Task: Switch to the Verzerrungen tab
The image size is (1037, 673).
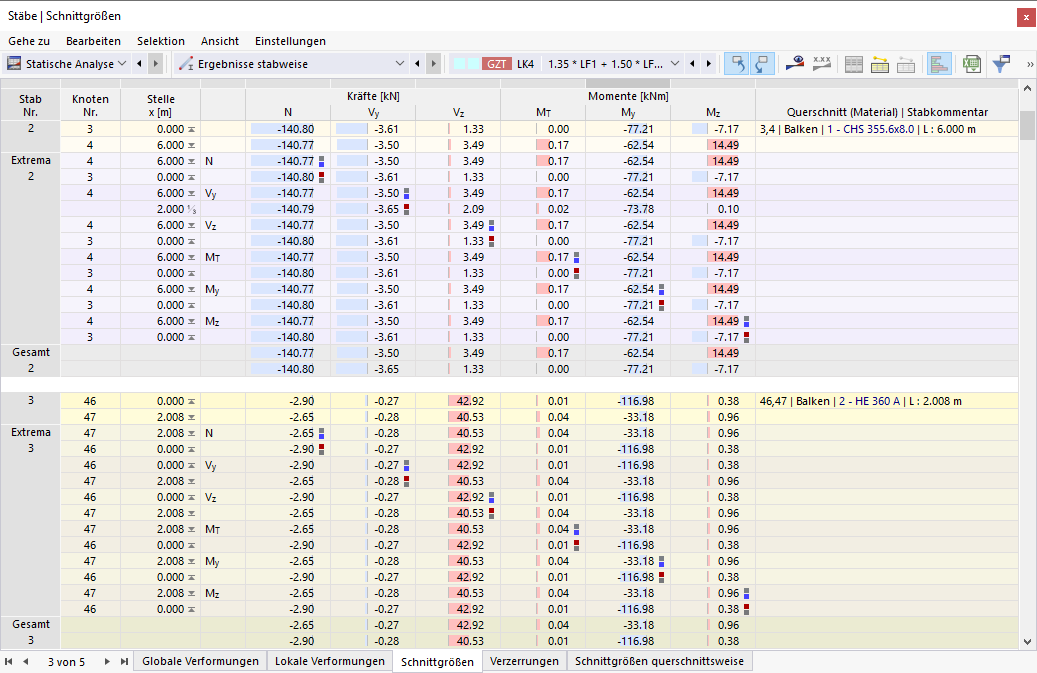Action: pyautogui.click(x=524, y=661)
